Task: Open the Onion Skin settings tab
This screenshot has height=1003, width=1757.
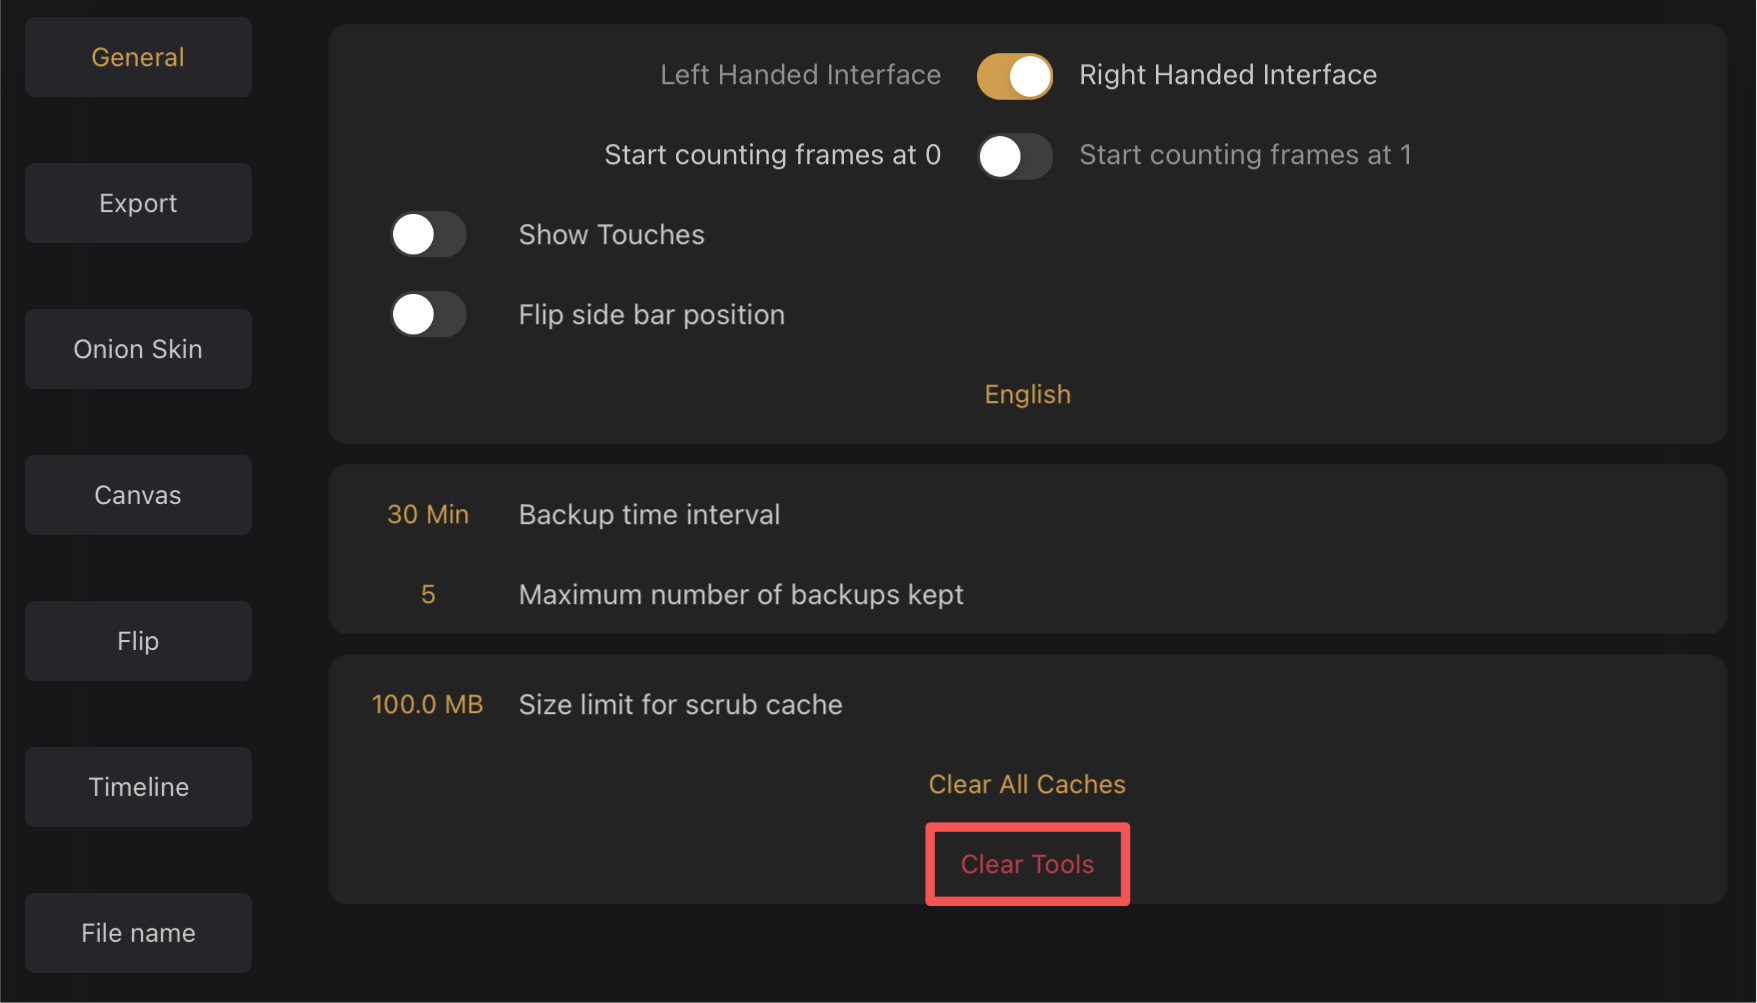Action: pos(138,349)
